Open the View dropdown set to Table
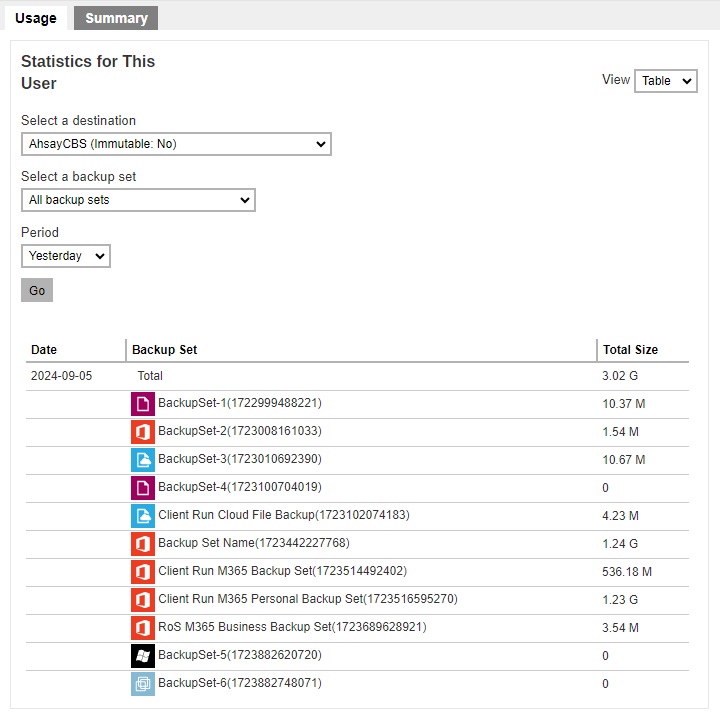 pyautogui.click(x=666, y=81)
